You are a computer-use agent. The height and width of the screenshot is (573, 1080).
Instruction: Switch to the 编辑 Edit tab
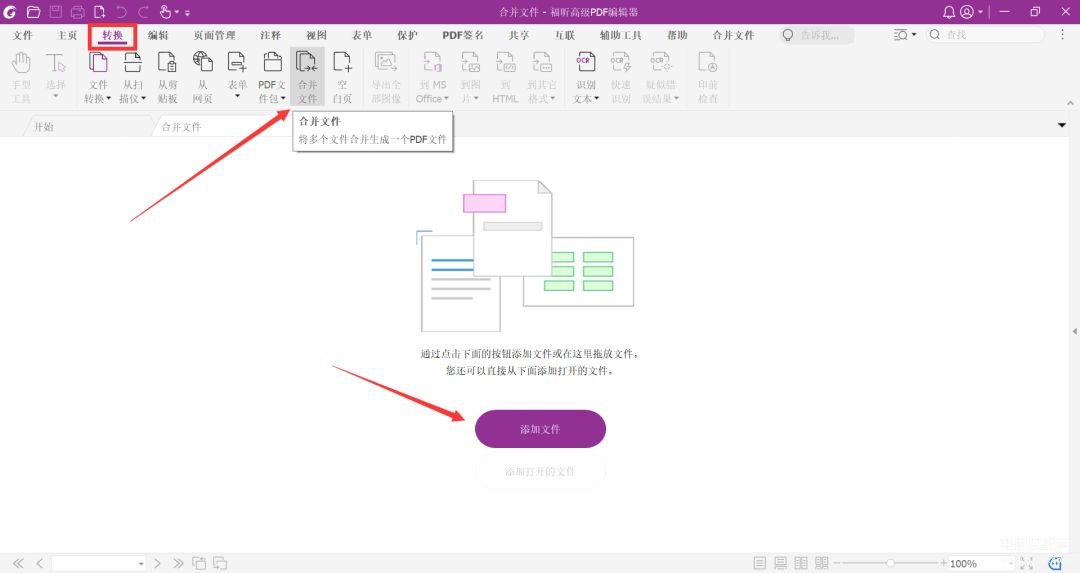point(158,35)
